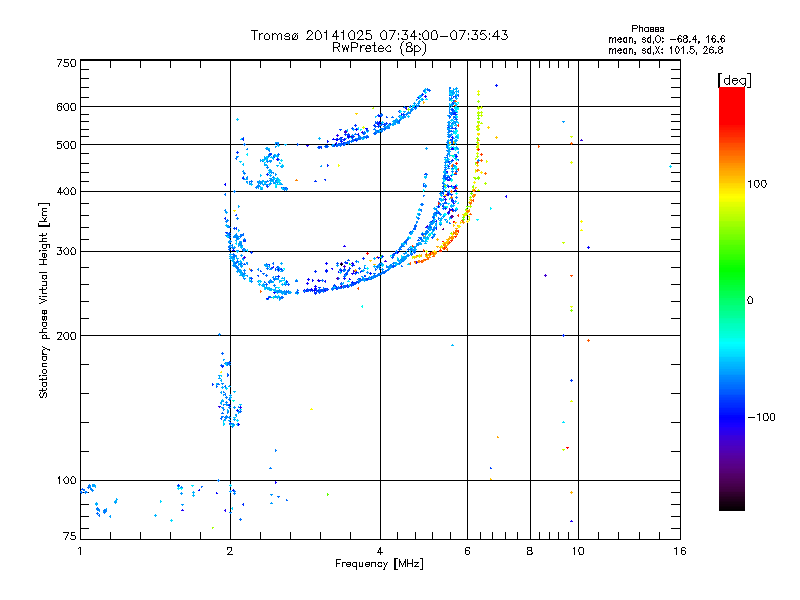Click the colorbar label 0
The width and height of the screenshot is (800, 600).
(x=750, y=301)
